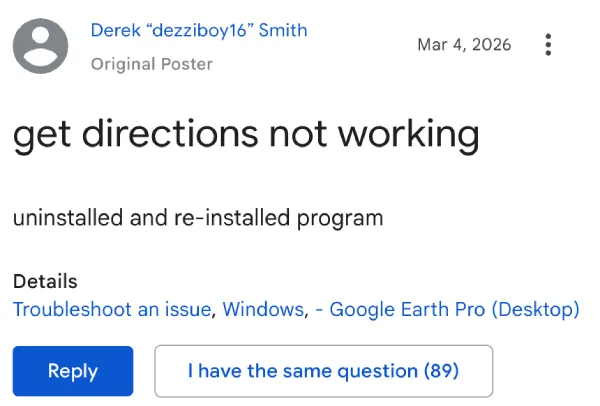Select the blue Reply button to respond

coord(73,371)
